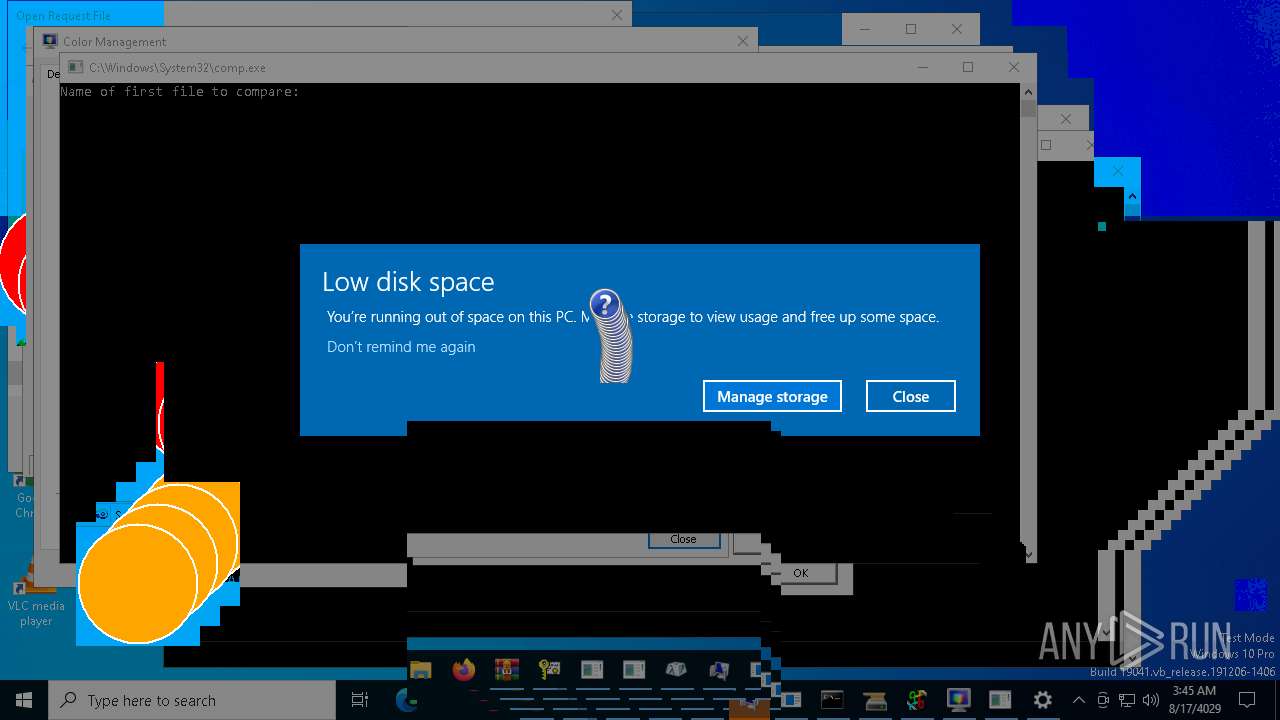Viewport: 1280px width, 720px height.
Task: Click the Meet Now tray icon
Action: [x=1103, y=700]
